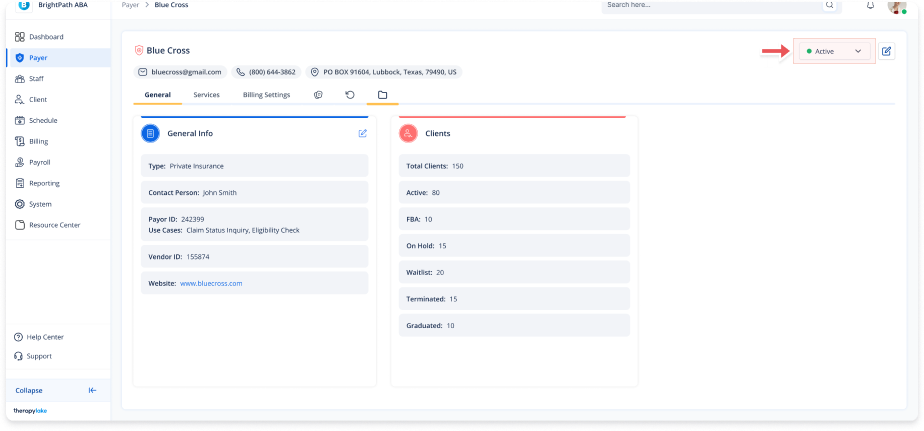Open the folder documents tab

tap(382, 95)
